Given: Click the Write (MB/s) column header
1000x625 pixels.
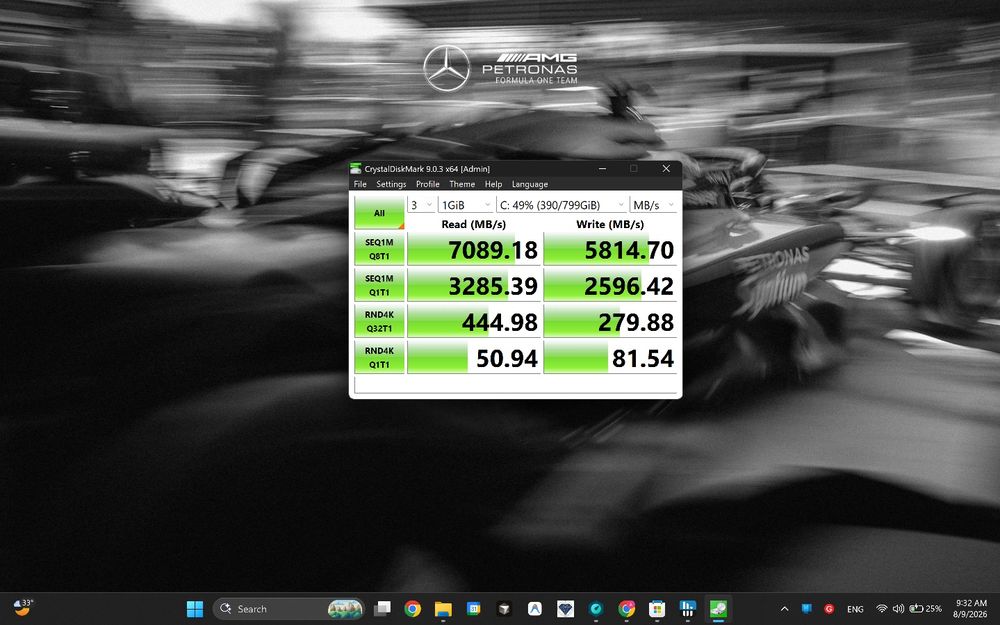Looking at the screenshot, I should [610, 224].
